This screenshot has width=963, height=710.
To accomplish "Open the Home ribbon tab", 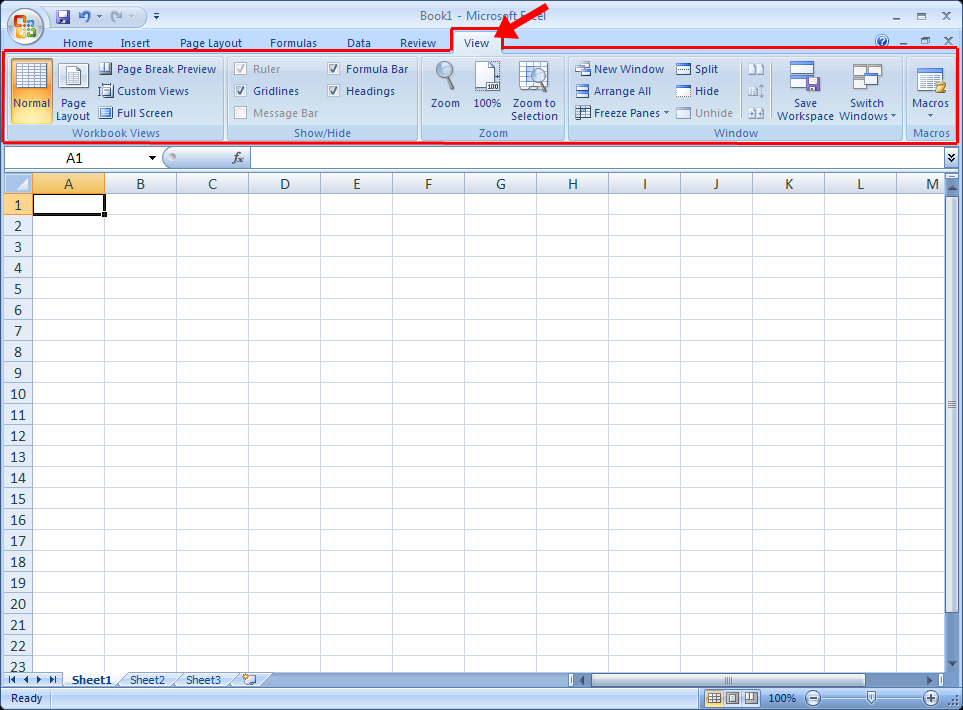I will click(x=78, y=43).
